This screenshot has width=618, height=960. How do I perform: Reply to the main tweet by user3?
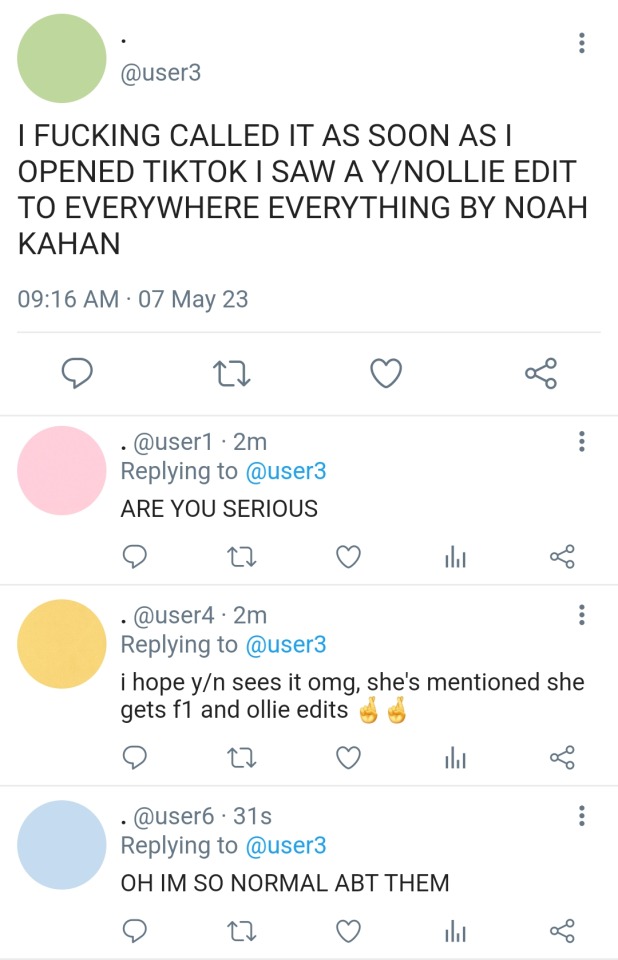tap(78, 374)
